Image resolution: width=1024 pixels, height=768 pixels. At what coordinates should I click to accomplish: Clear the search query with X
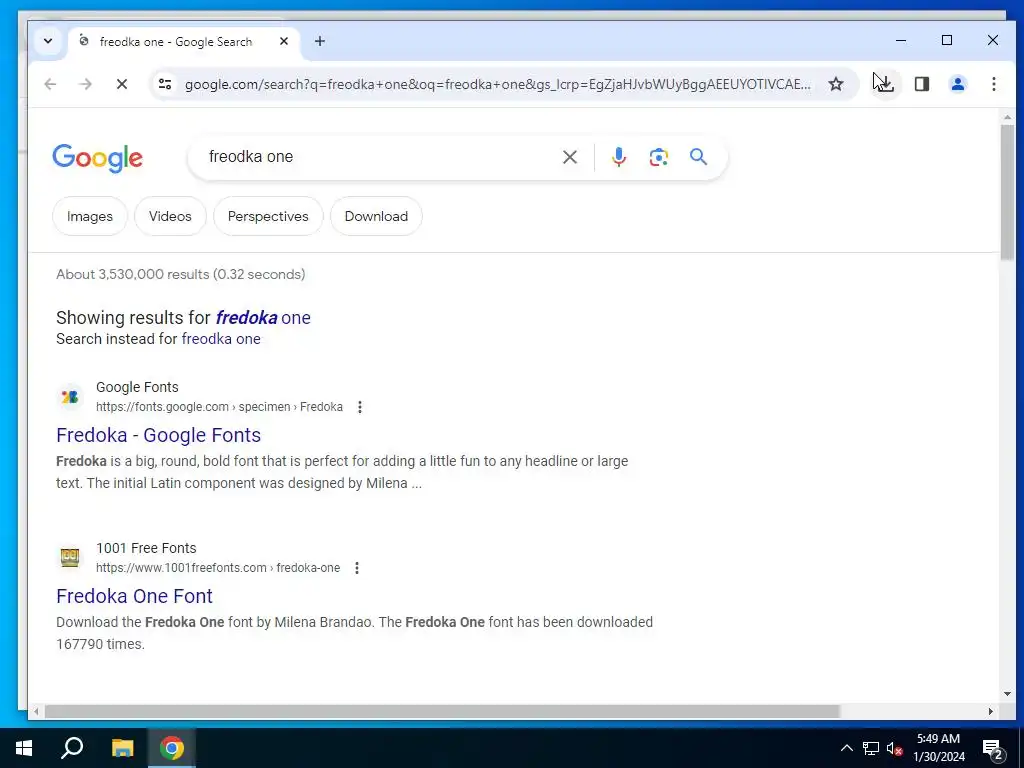[569, 157]
